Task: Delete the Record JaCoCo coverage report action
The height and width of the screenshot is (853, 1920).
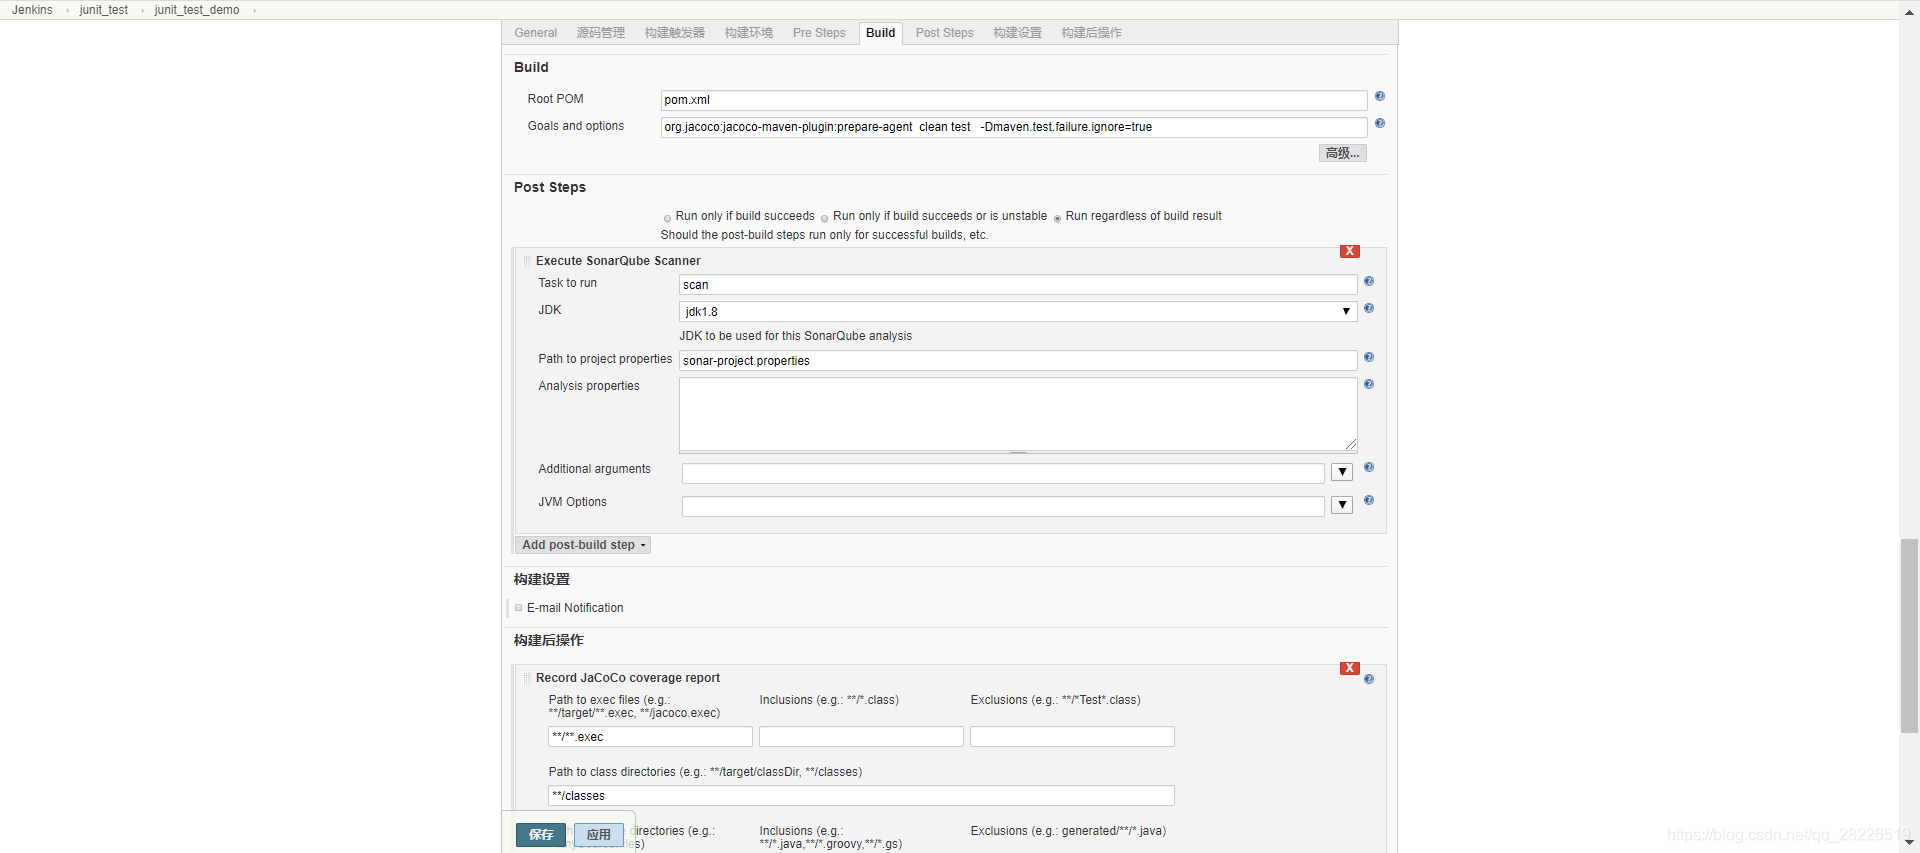Action: [x=1350, y=669]
